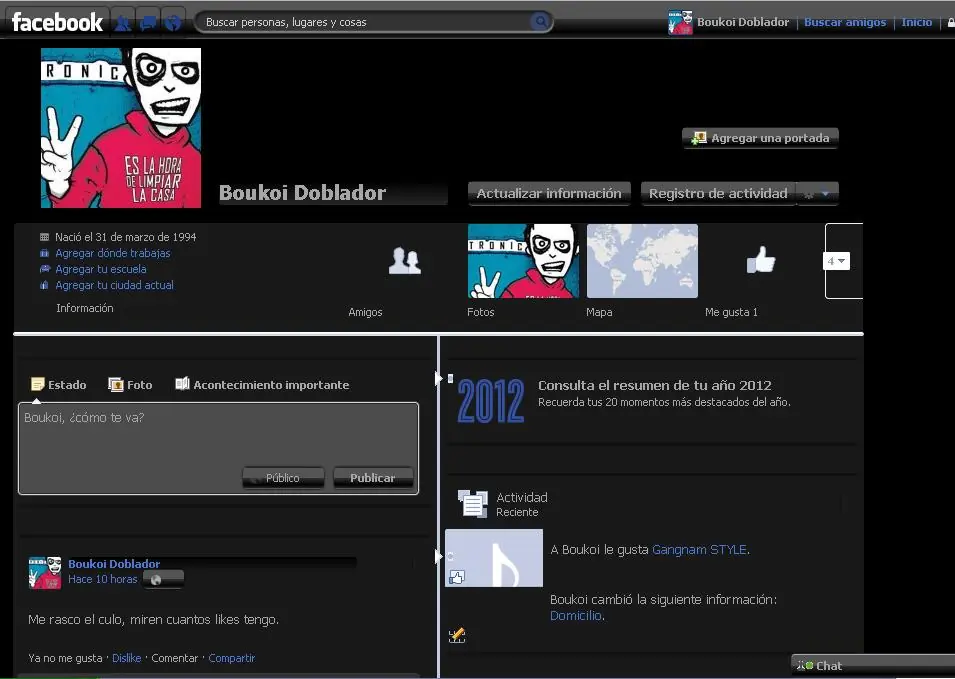This screenshot has height=679, width=955.
Task: Click Compartir under the post
Action: click(231, 658)
